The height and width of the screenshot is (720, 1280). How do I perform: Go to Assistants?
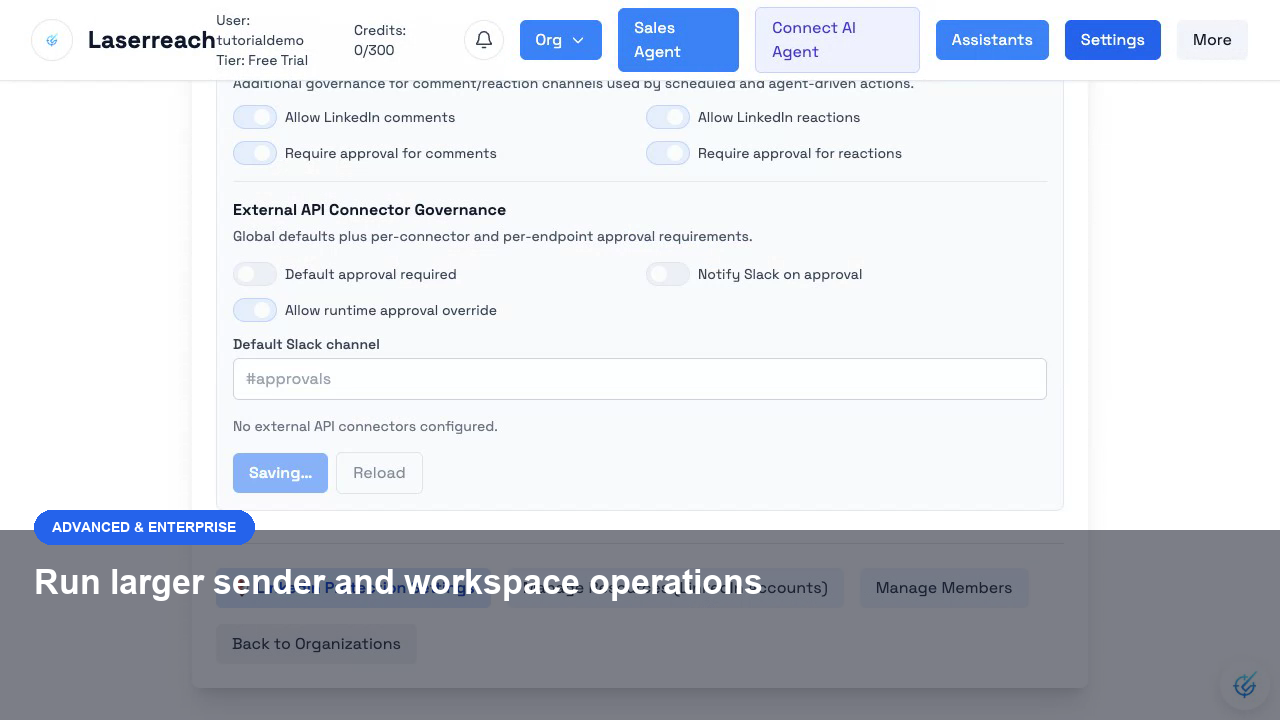click(x=992, y=40)
